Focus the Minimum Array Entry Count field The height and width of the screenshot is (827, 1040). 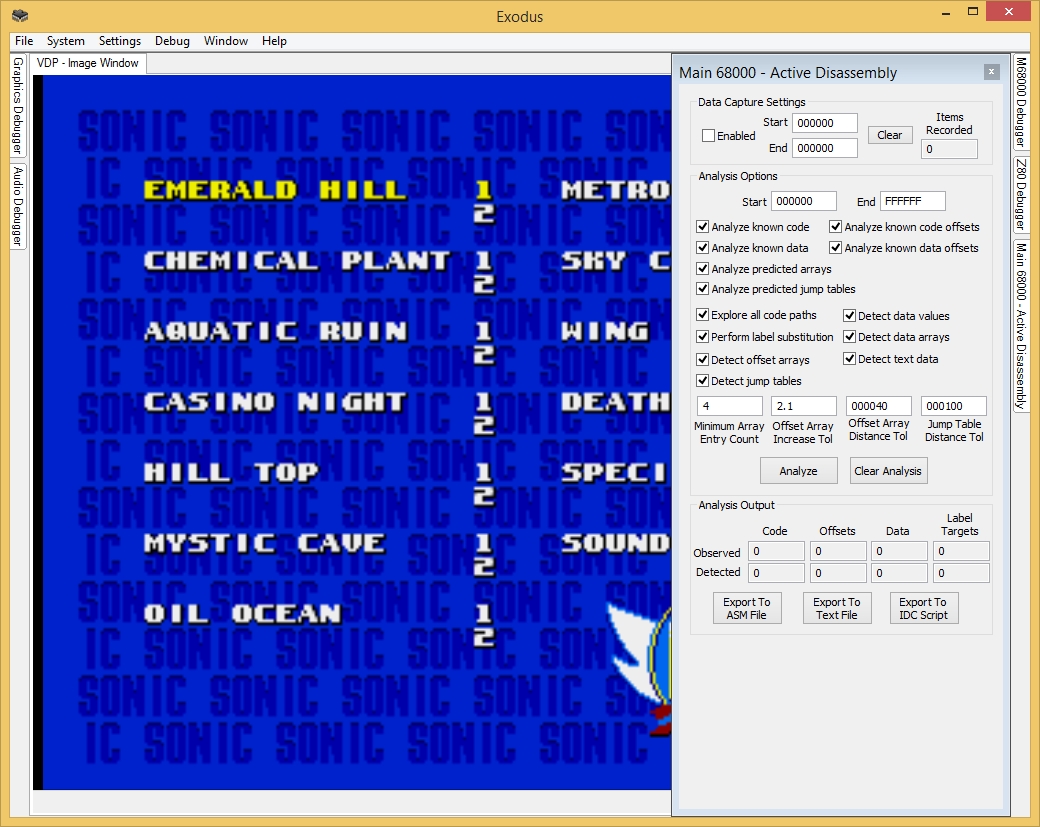pos(729,406)
